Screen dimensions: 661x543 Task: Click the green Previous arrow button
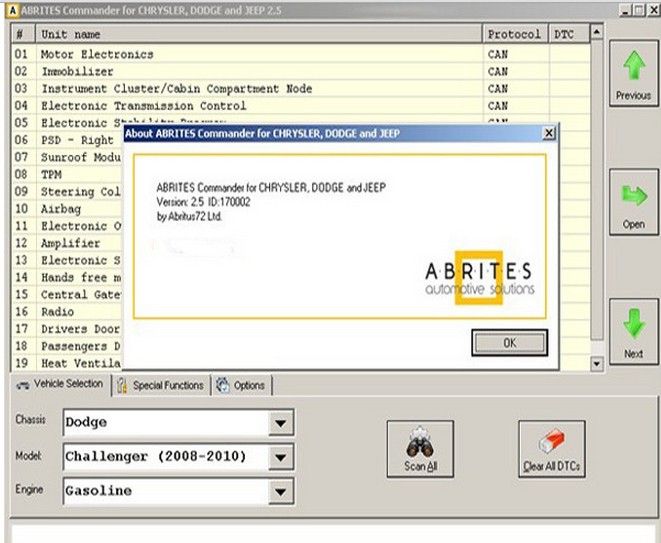(x=634, y=73)
